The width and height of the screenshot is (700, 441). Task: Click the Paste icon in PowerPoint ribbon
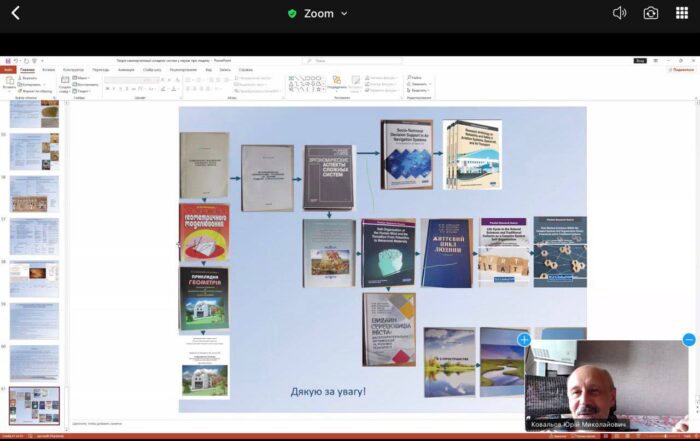tap(9, 82)
